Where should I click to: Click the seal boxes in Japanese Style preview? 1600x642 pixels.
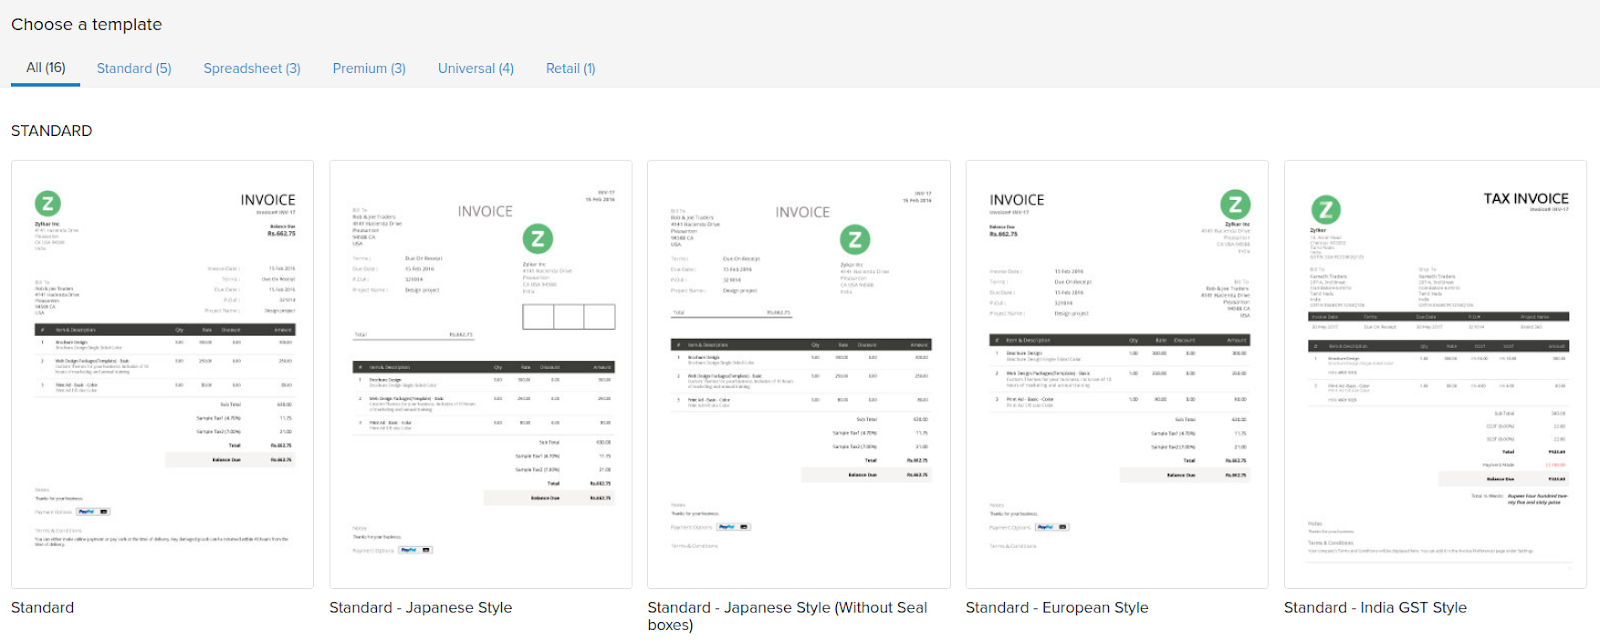point(569,317)
